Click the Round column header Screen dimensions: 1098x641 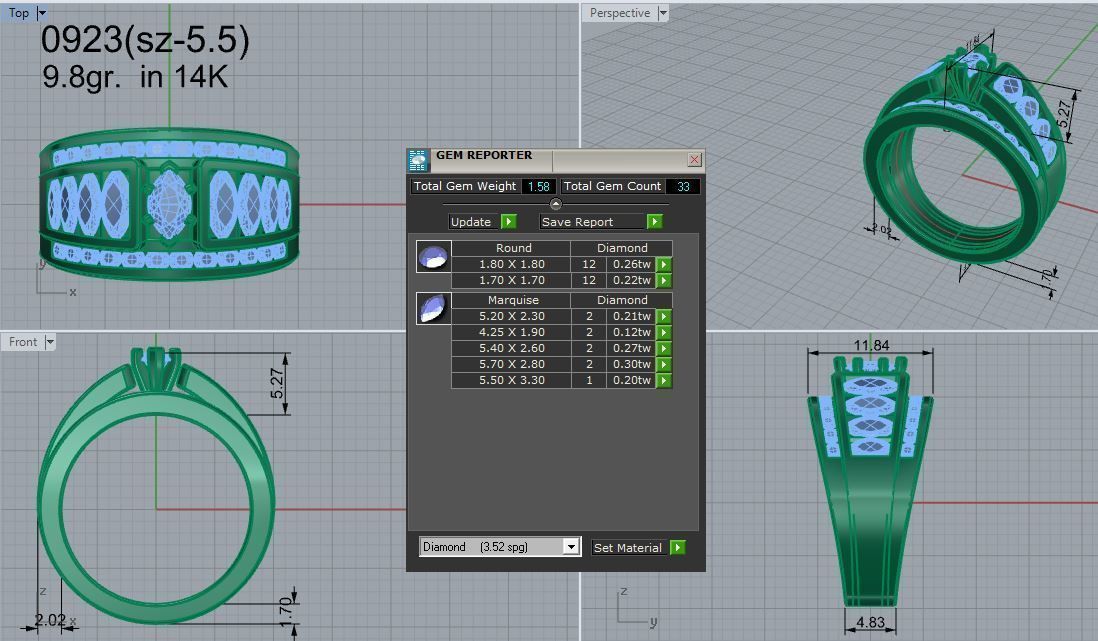click(513, 248)
